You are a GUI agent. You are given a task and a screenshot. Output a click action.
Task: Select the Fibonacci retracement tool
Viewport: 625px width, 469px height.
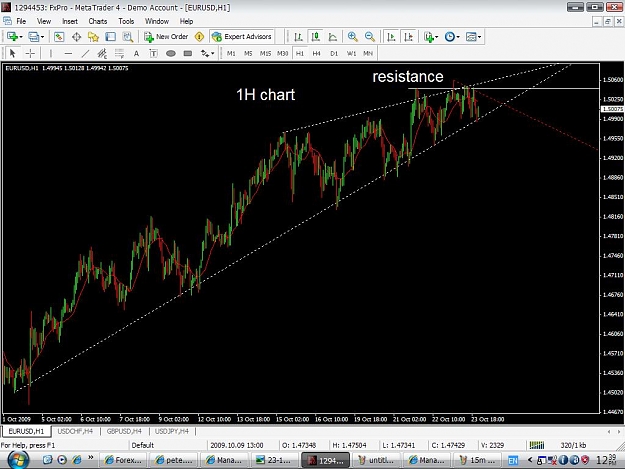tap(119, 53)
